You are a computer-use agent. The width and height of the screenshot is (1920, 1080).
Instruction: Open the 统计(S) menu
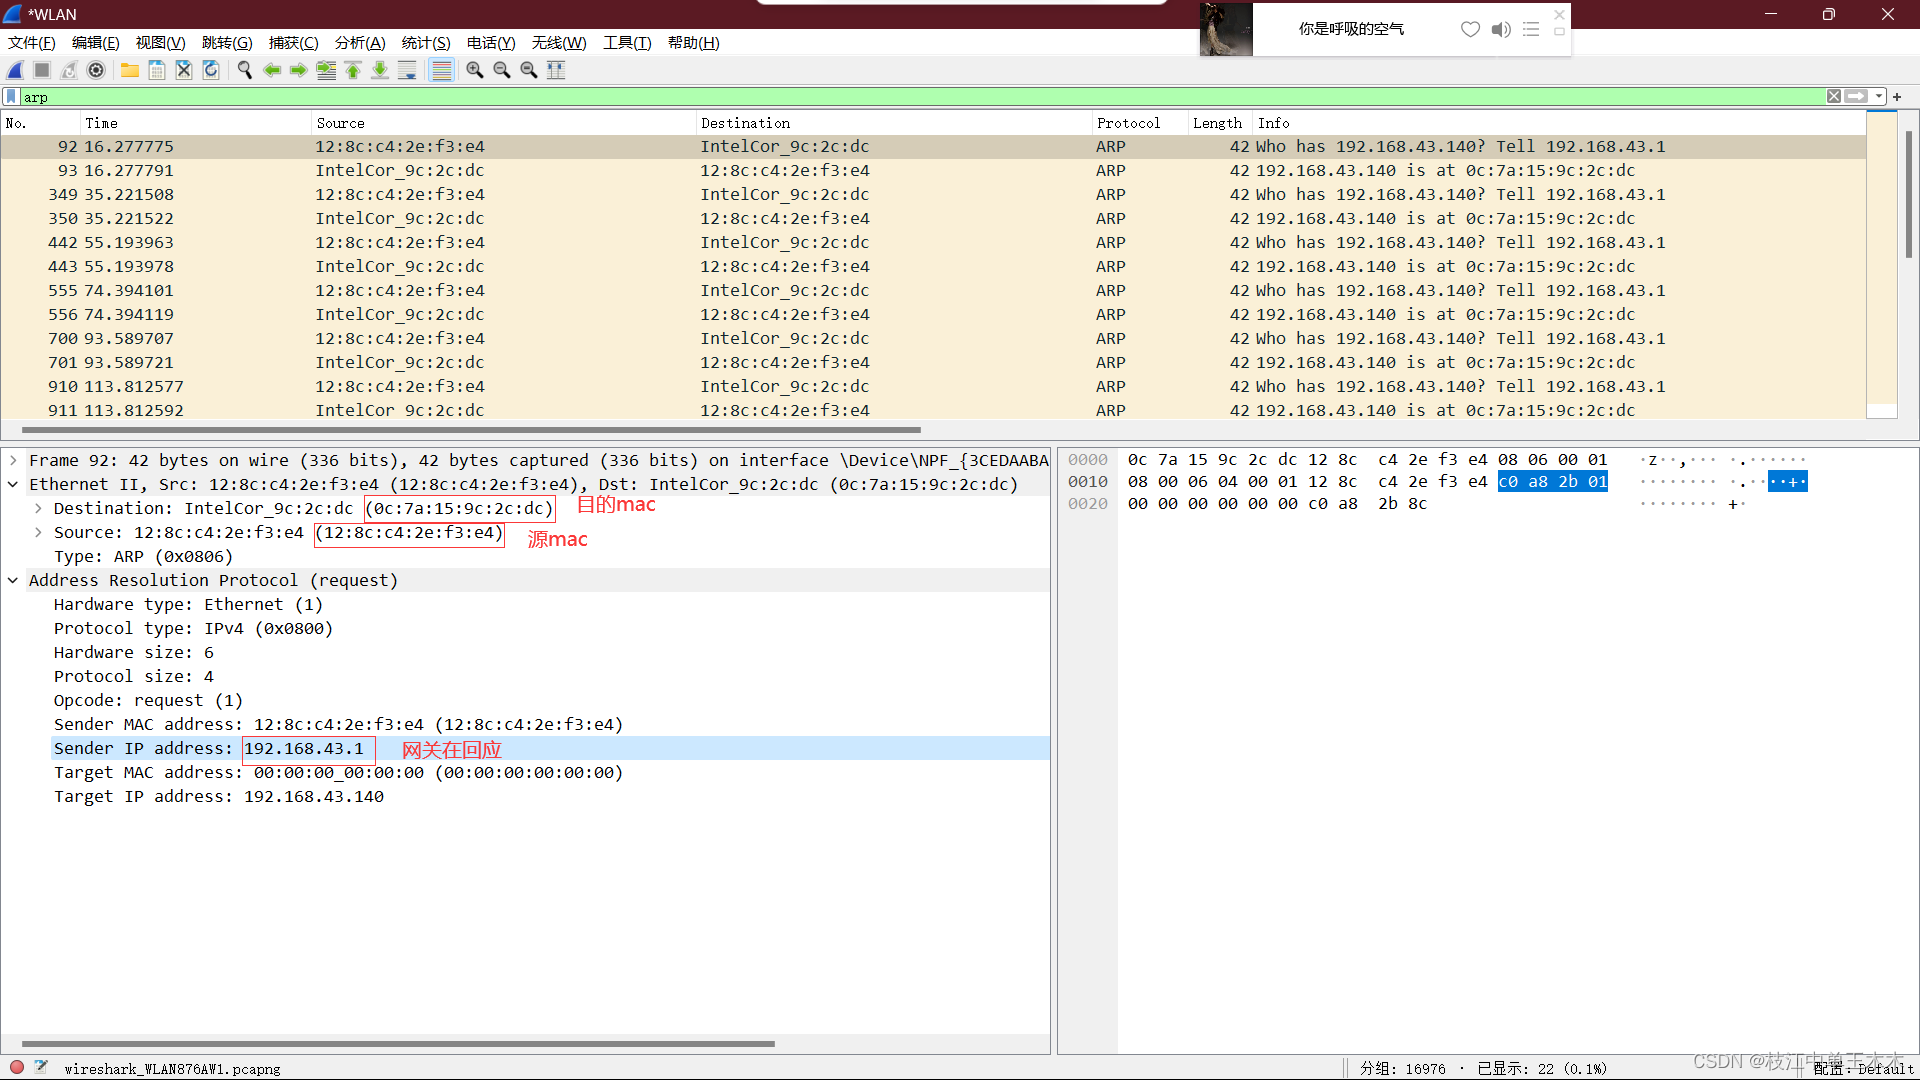pos(425,43)
